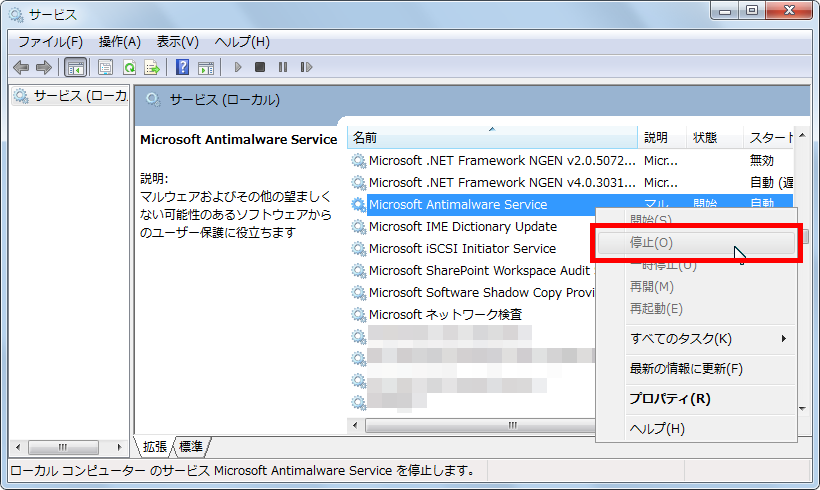The height and width of the screenshot is (490, 820).
Task: Click the Restart service toolbar icon
Action: pyautogui.click(x=306, y=67)
